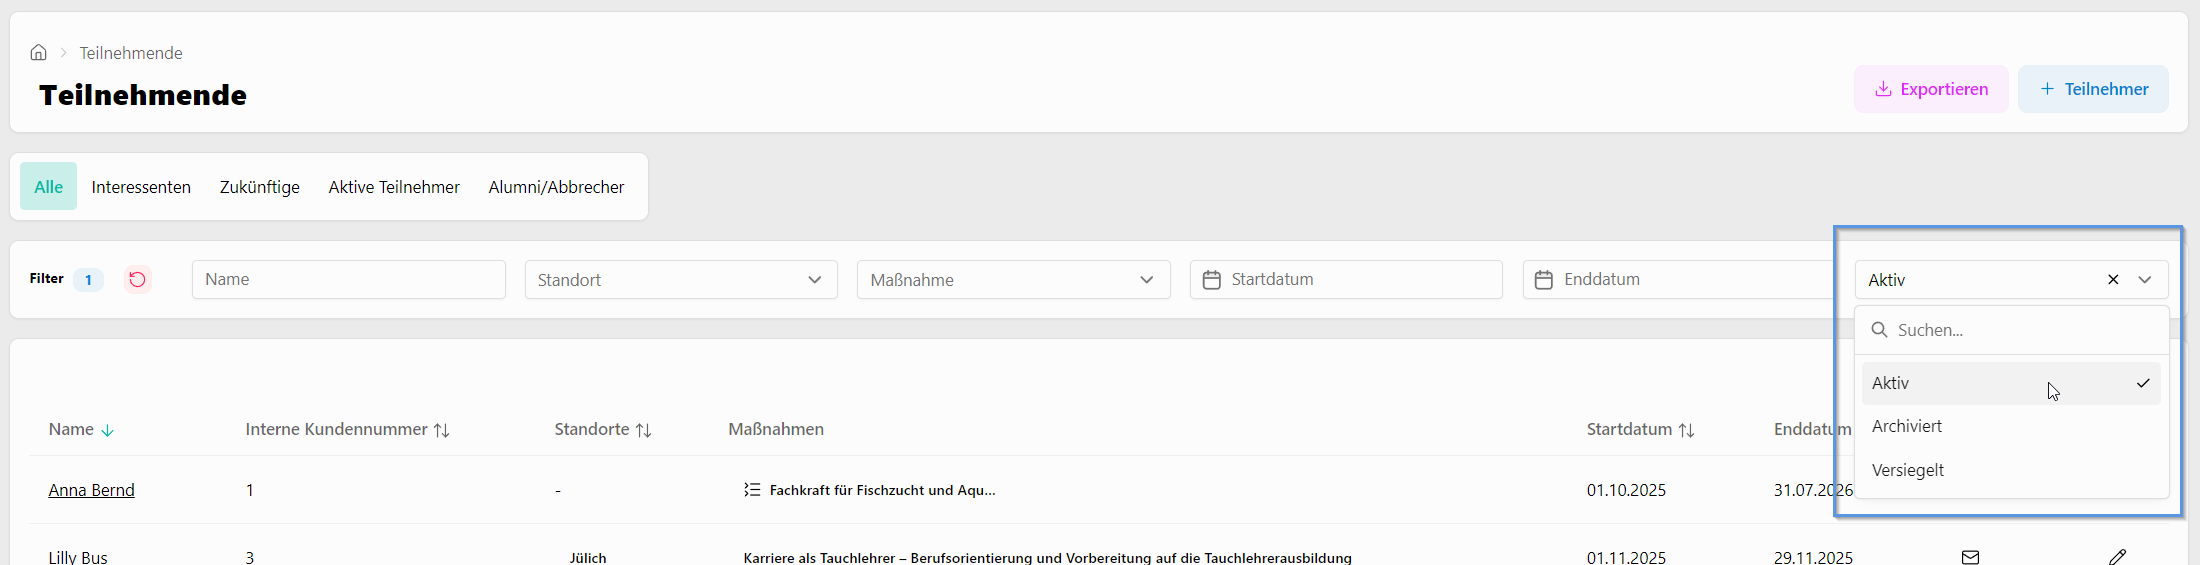Open the Anna Bernd participant link

[91, 490]
